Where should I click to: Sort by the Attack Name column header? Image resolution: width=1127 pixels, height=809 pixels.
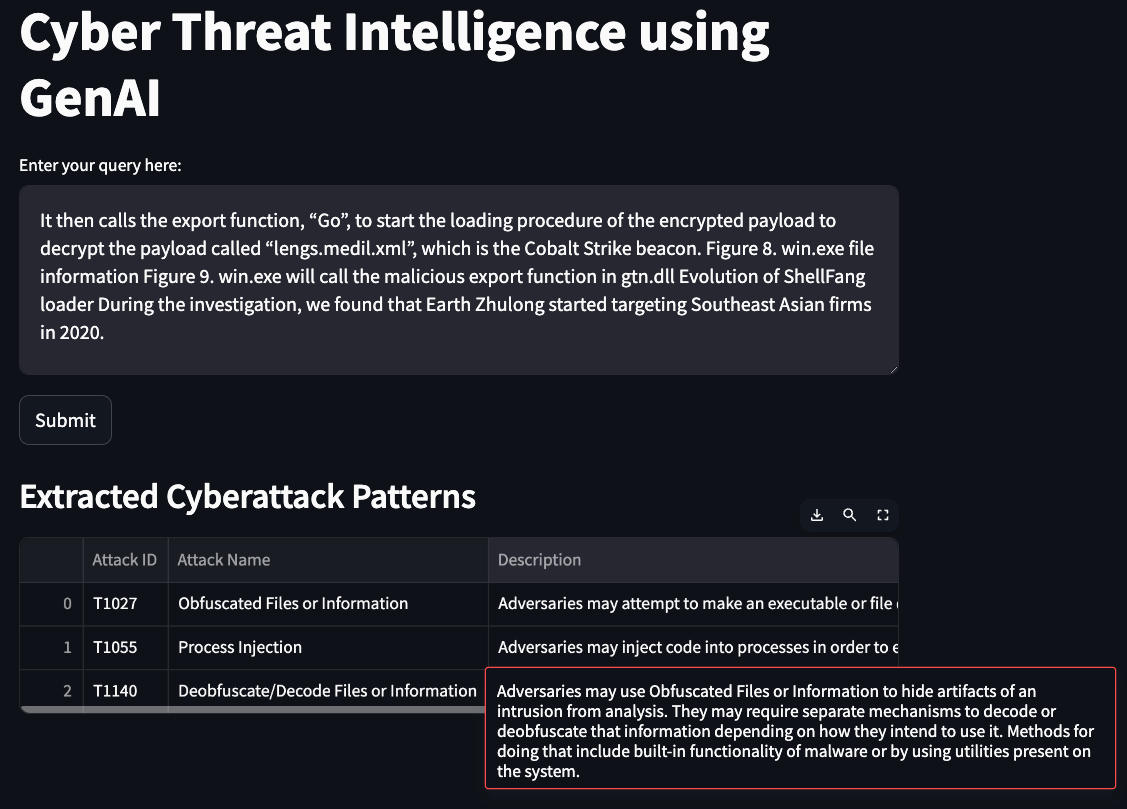click(x=223, y=560)
